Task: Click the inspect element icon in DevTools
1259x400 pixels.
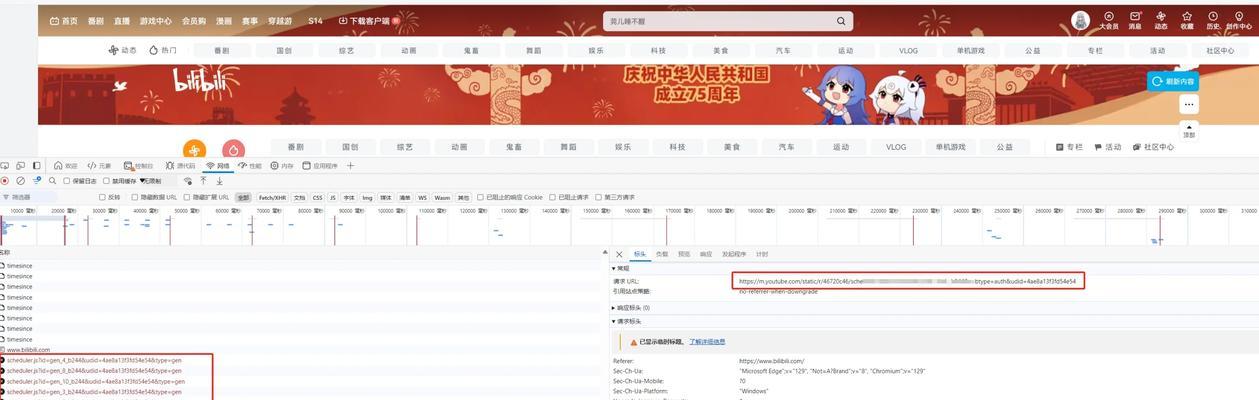Action: 5,166
